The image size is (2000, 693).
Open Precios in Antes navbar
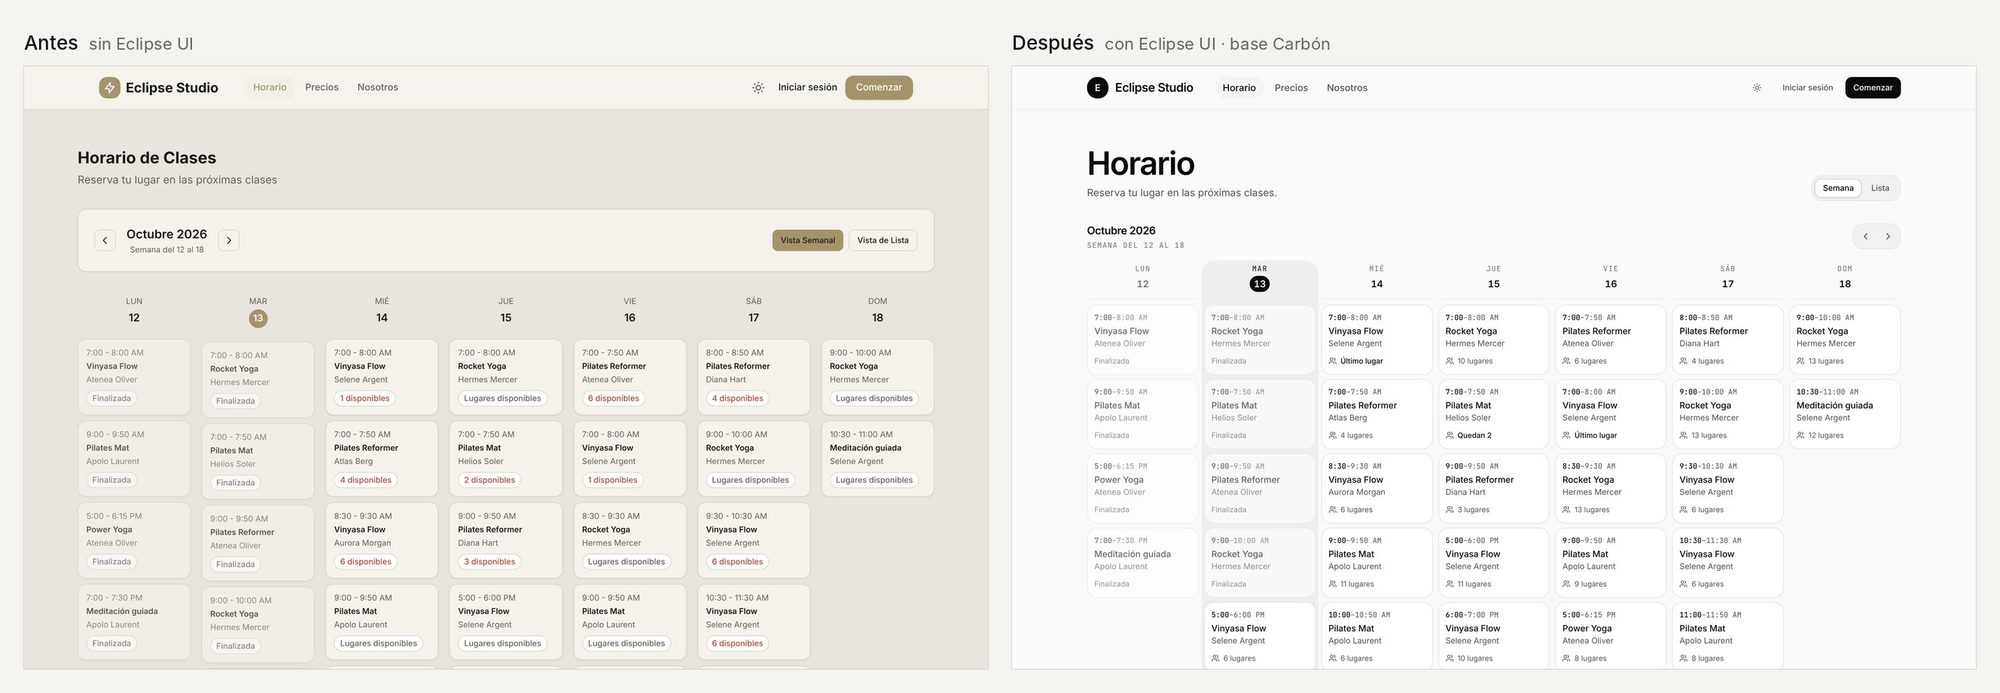322,88
